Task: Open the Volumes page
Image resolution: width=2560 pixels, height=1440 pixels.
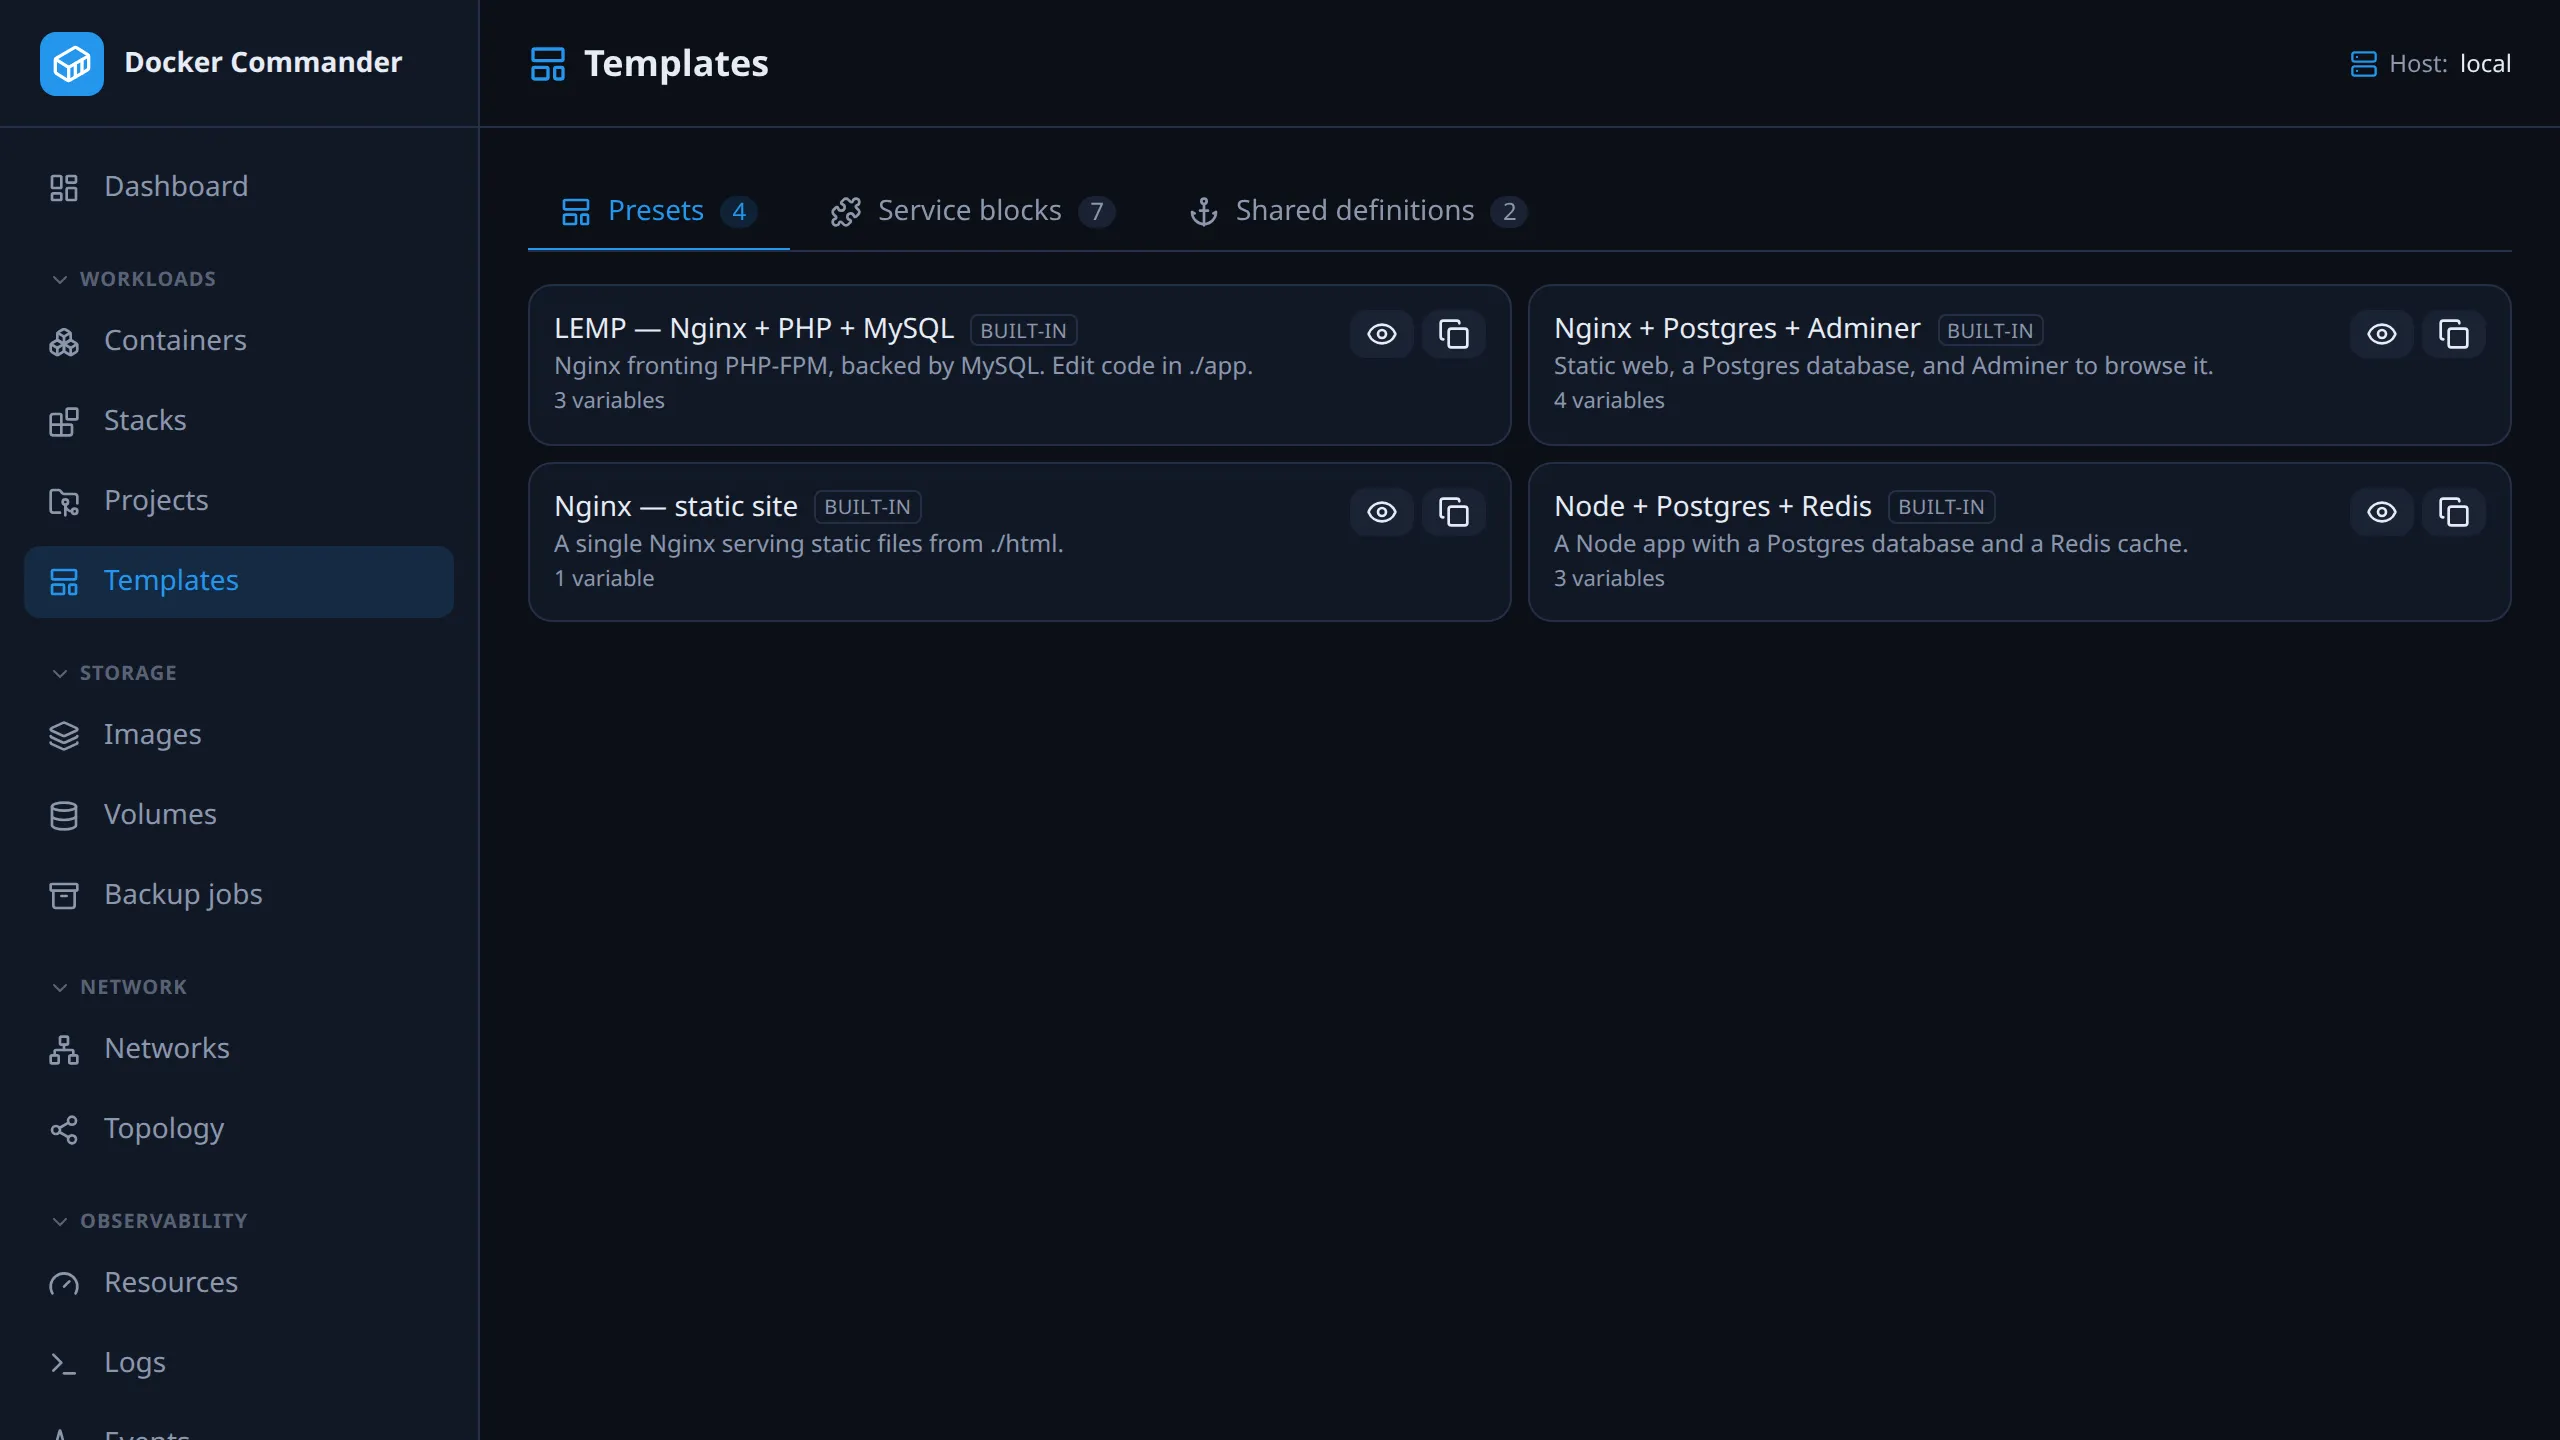Action: click(x=238, y=814)
